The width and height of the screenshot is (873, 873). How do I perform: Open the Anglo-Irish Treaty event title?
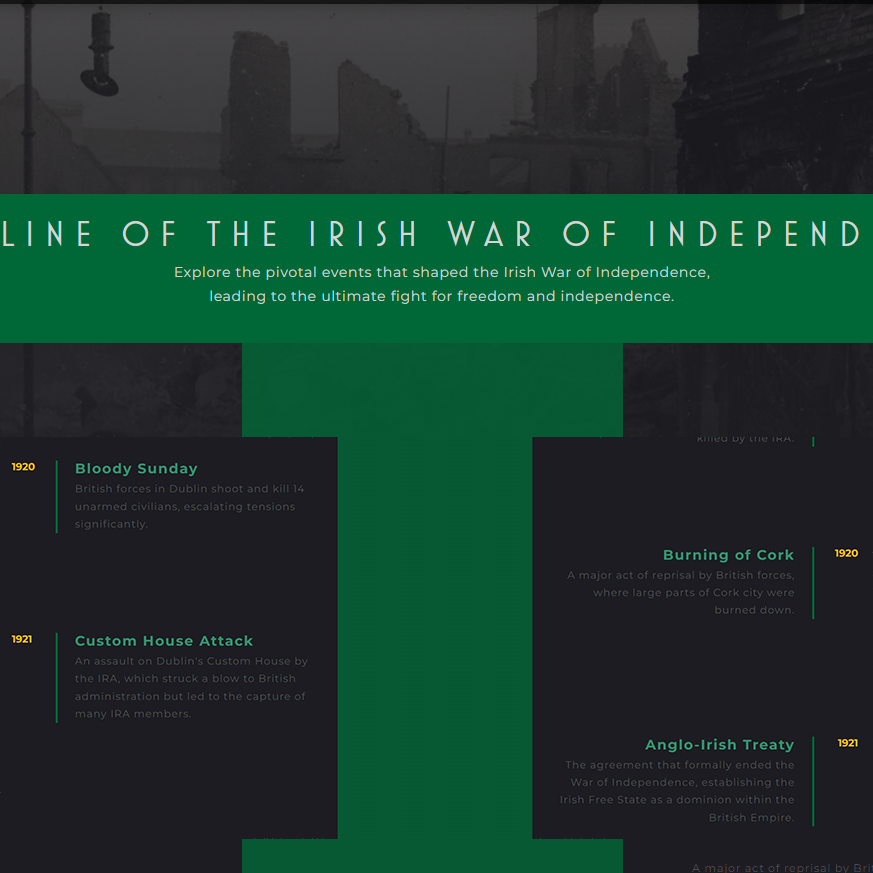719,744
